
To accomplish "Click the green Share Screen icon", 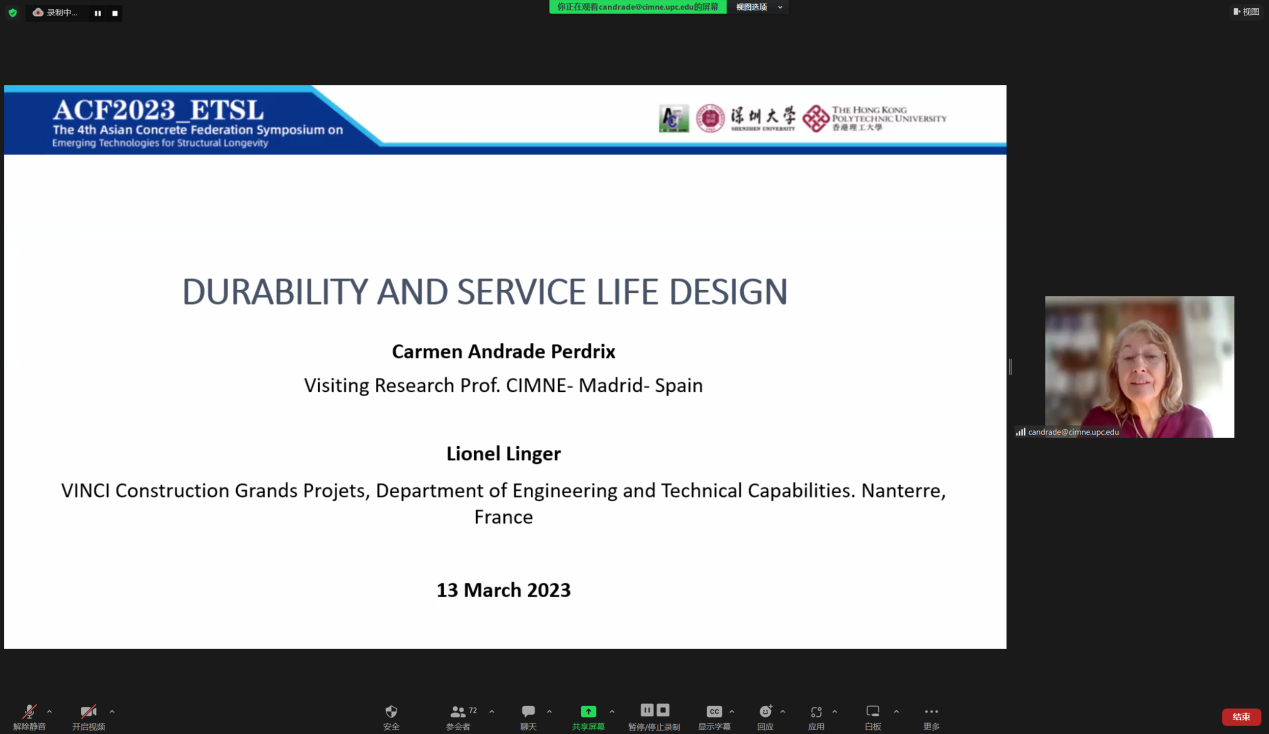I will click(588, 712).
